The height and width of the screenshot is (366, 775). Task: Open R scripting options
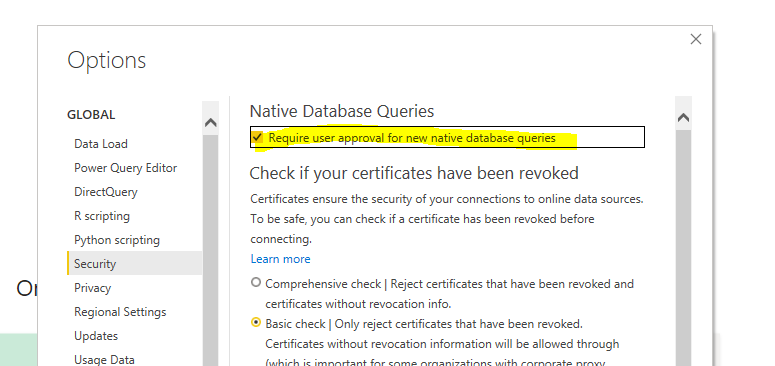click(102, 216)
